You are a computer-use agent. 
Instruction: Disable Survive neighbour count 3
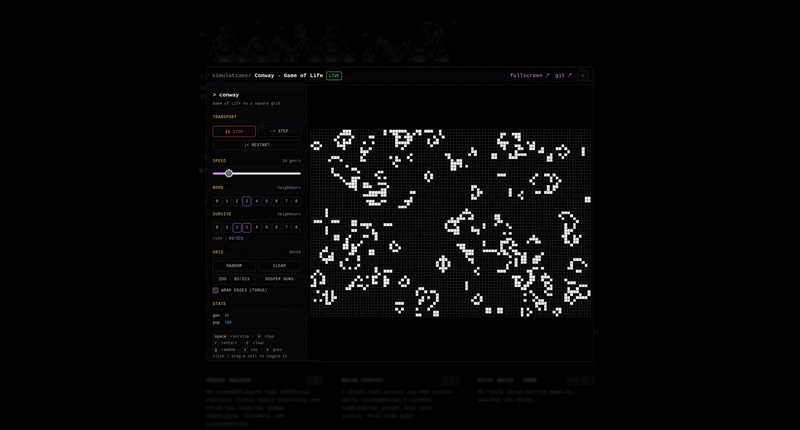tap(246, 227)
